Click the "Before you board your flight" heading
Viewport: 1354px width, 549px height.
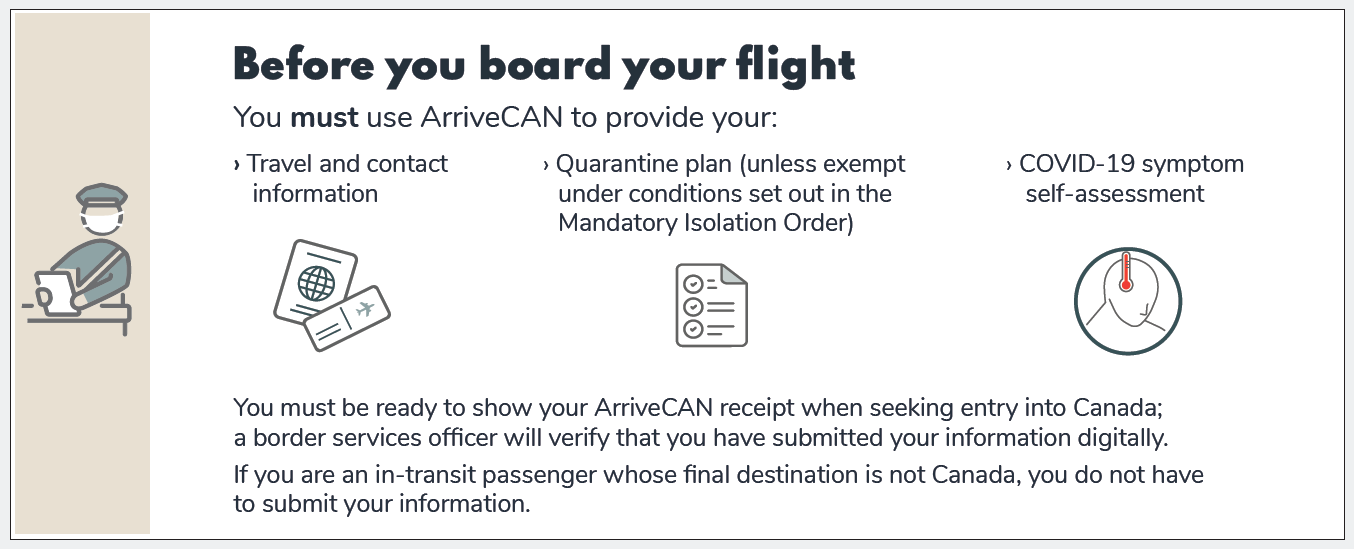[545, 65]
